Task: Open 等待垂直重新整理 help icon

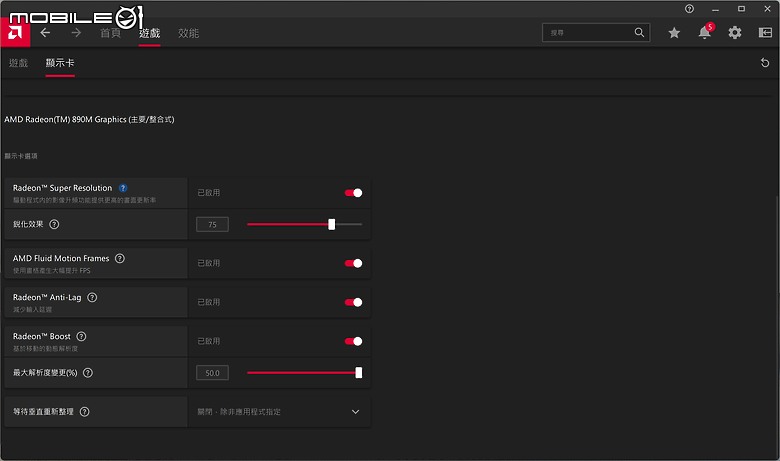Action: 85,412
